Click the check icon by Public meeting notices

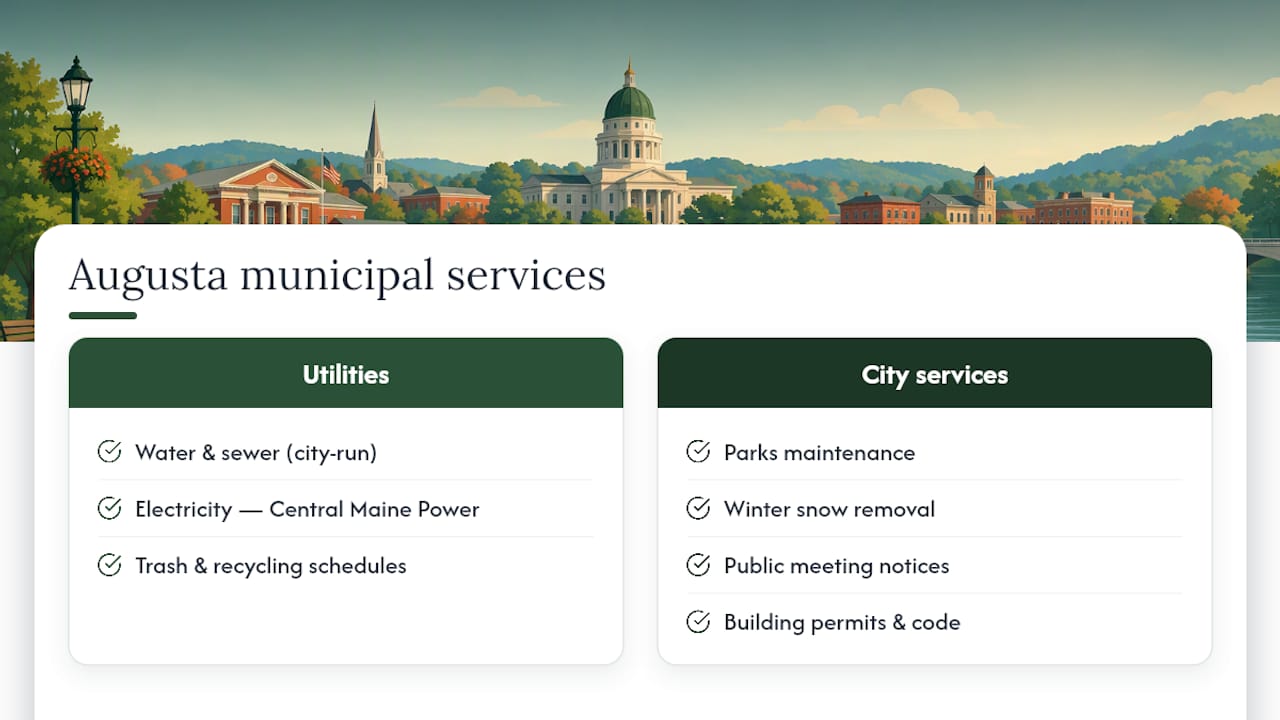pyautogui.click(x=698, y=565)
